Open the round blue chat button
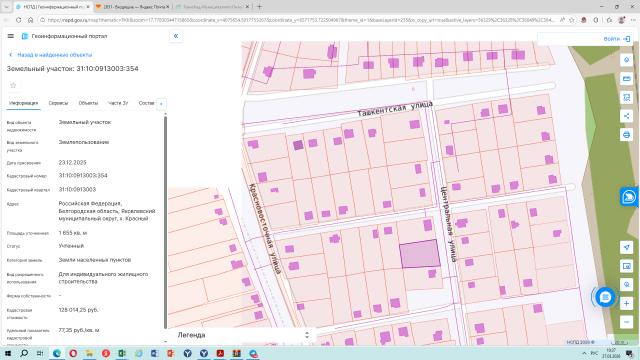 605,297
